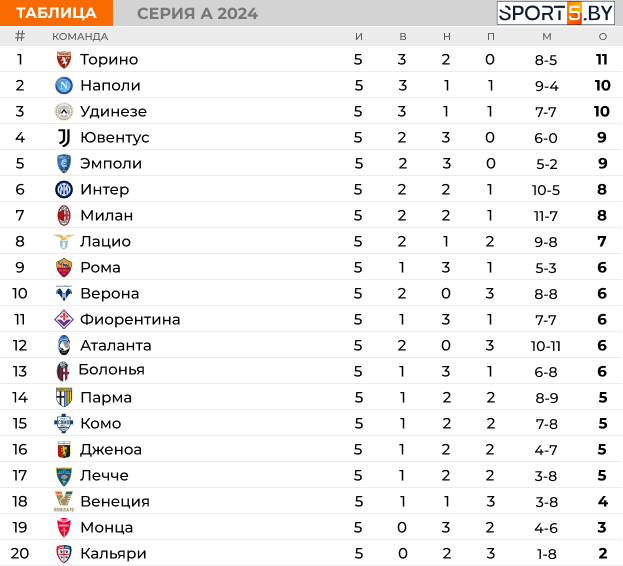Screen dimensions: 623x566
Task: Click the КОМАНДА column header
Action: point(80,37)
